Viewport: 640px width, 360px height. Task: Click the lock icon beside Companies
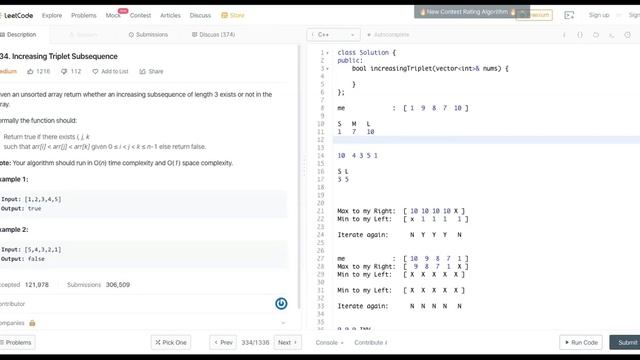tap(32, 323)
